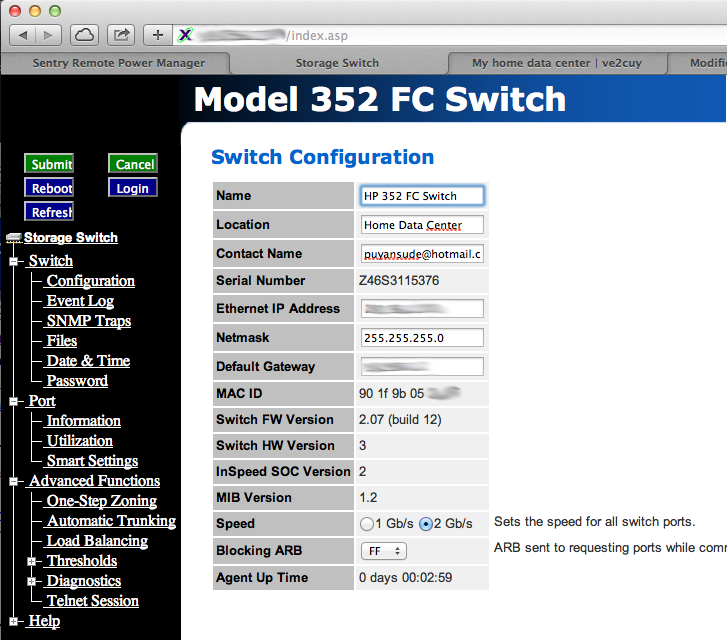Open the Utilization link
The width and height of the screenshot is (727, 640).
pyautogui.click(x=80, y=441)
